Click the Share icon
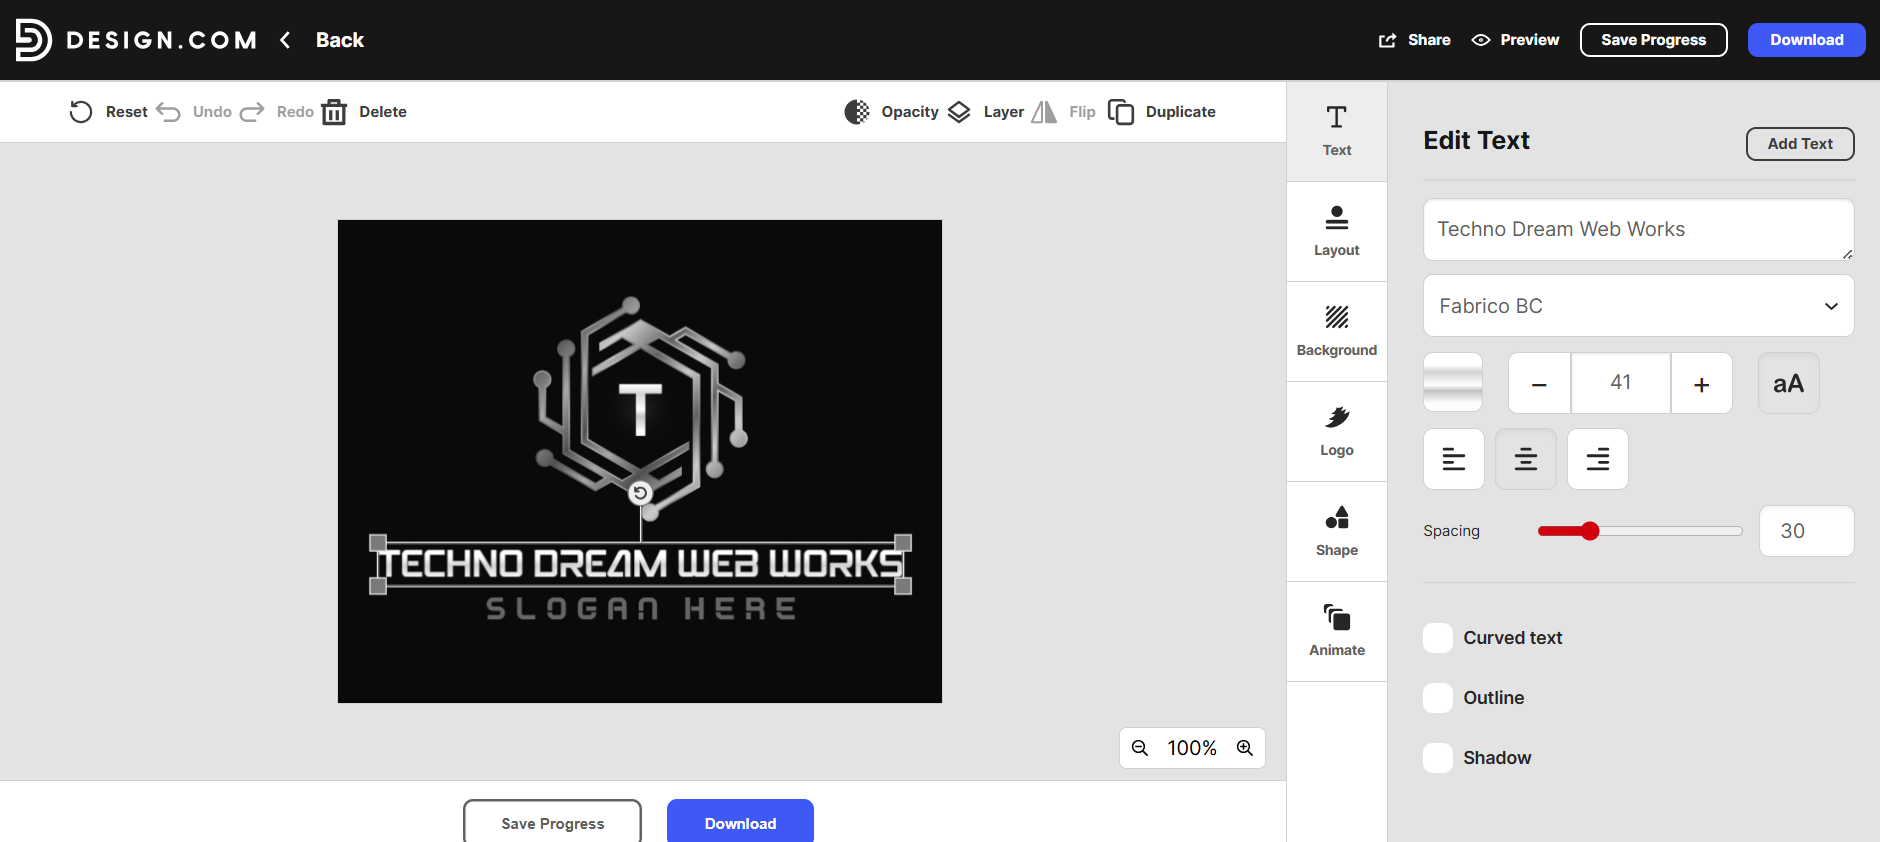The image size is (1880, 842). coord(1387,40)
